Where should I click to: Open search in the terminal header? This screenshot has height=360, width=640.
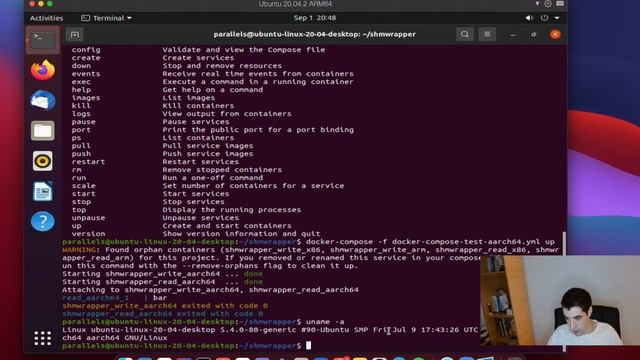[465, 34]
